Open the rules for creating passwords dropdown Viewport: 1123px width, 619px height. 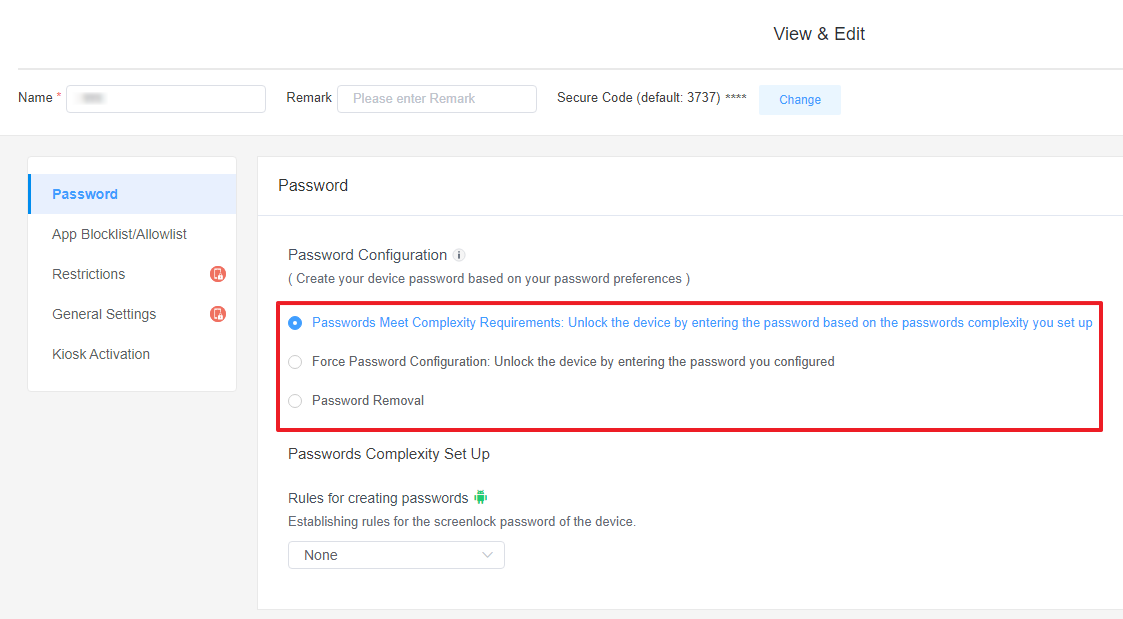(396, 555)
